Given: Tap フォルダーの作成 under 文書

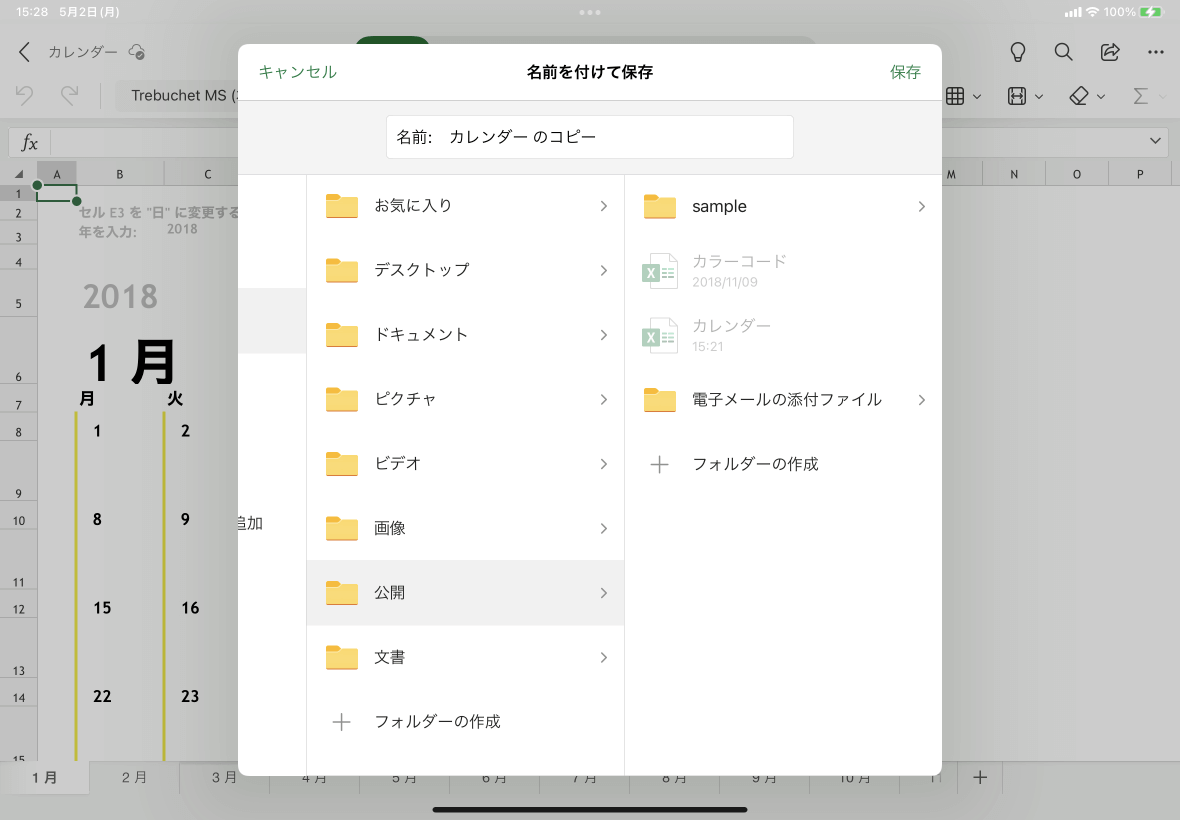Looking at the screenshot, I should coord(437,722).
